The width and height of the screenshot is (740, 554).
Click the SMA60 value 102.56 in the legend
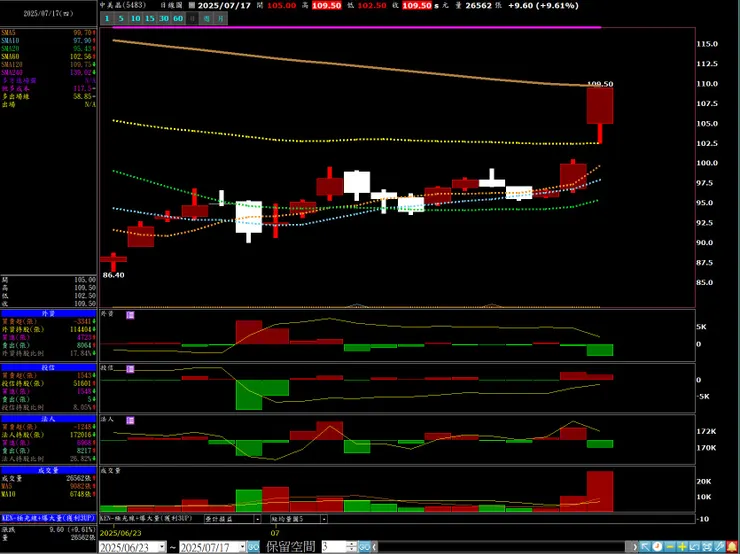coord(81,57)
